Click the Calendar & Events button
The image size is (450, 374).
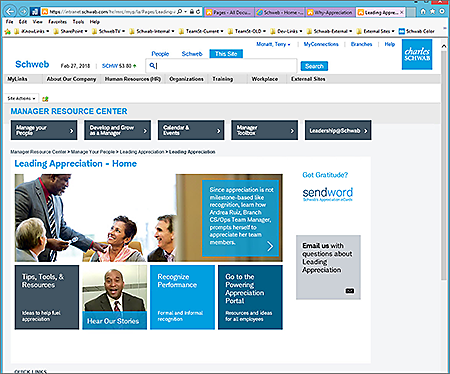[191, 130]
